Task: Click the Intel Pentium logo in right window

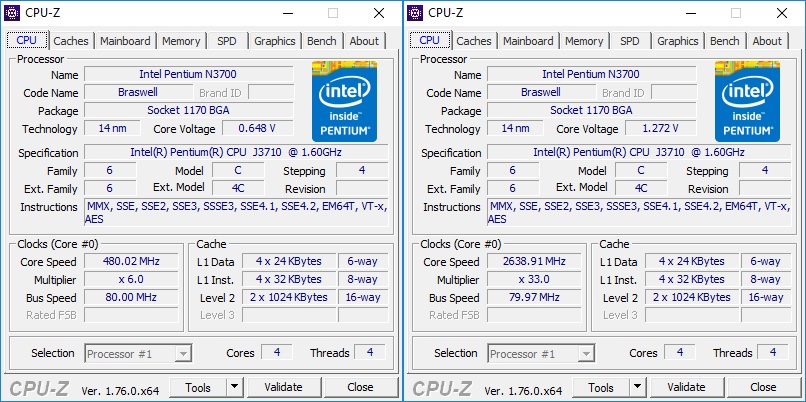Action: pyautogui.click(x=747, y=101)
